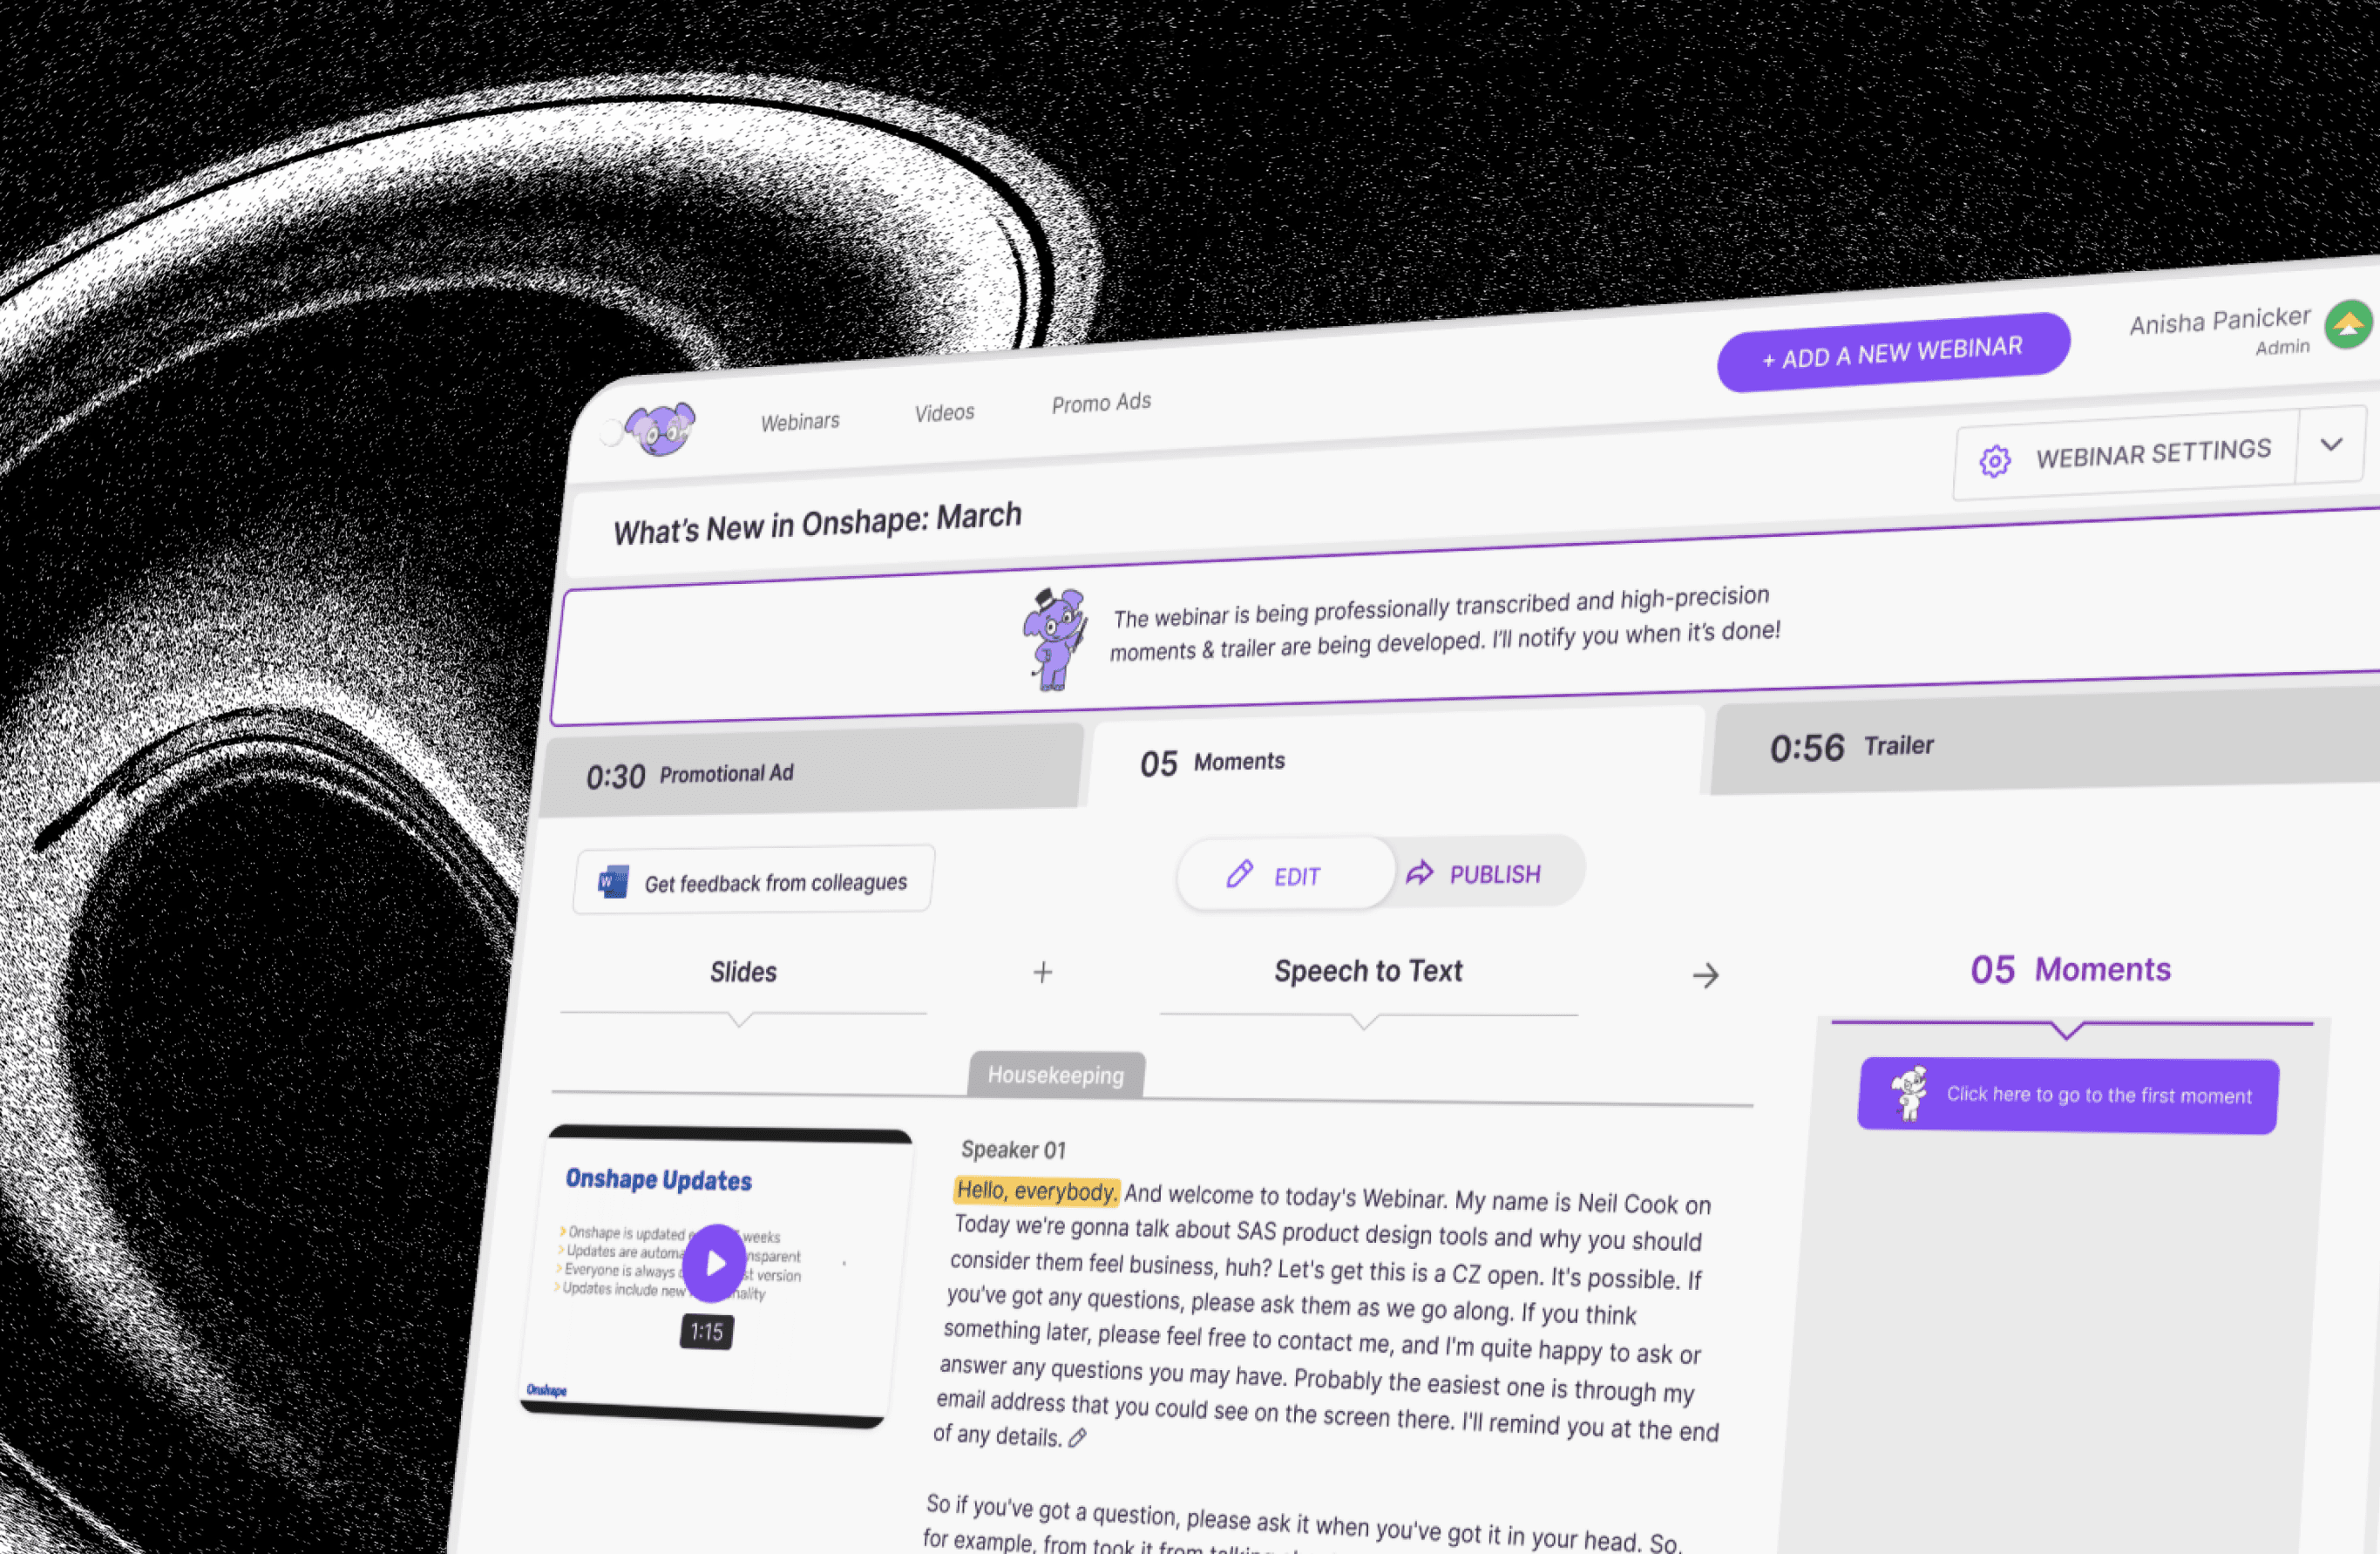Collapse the Slides column expander
This screenshot has width=2380, height=1554.
[x=740, y=1019]
